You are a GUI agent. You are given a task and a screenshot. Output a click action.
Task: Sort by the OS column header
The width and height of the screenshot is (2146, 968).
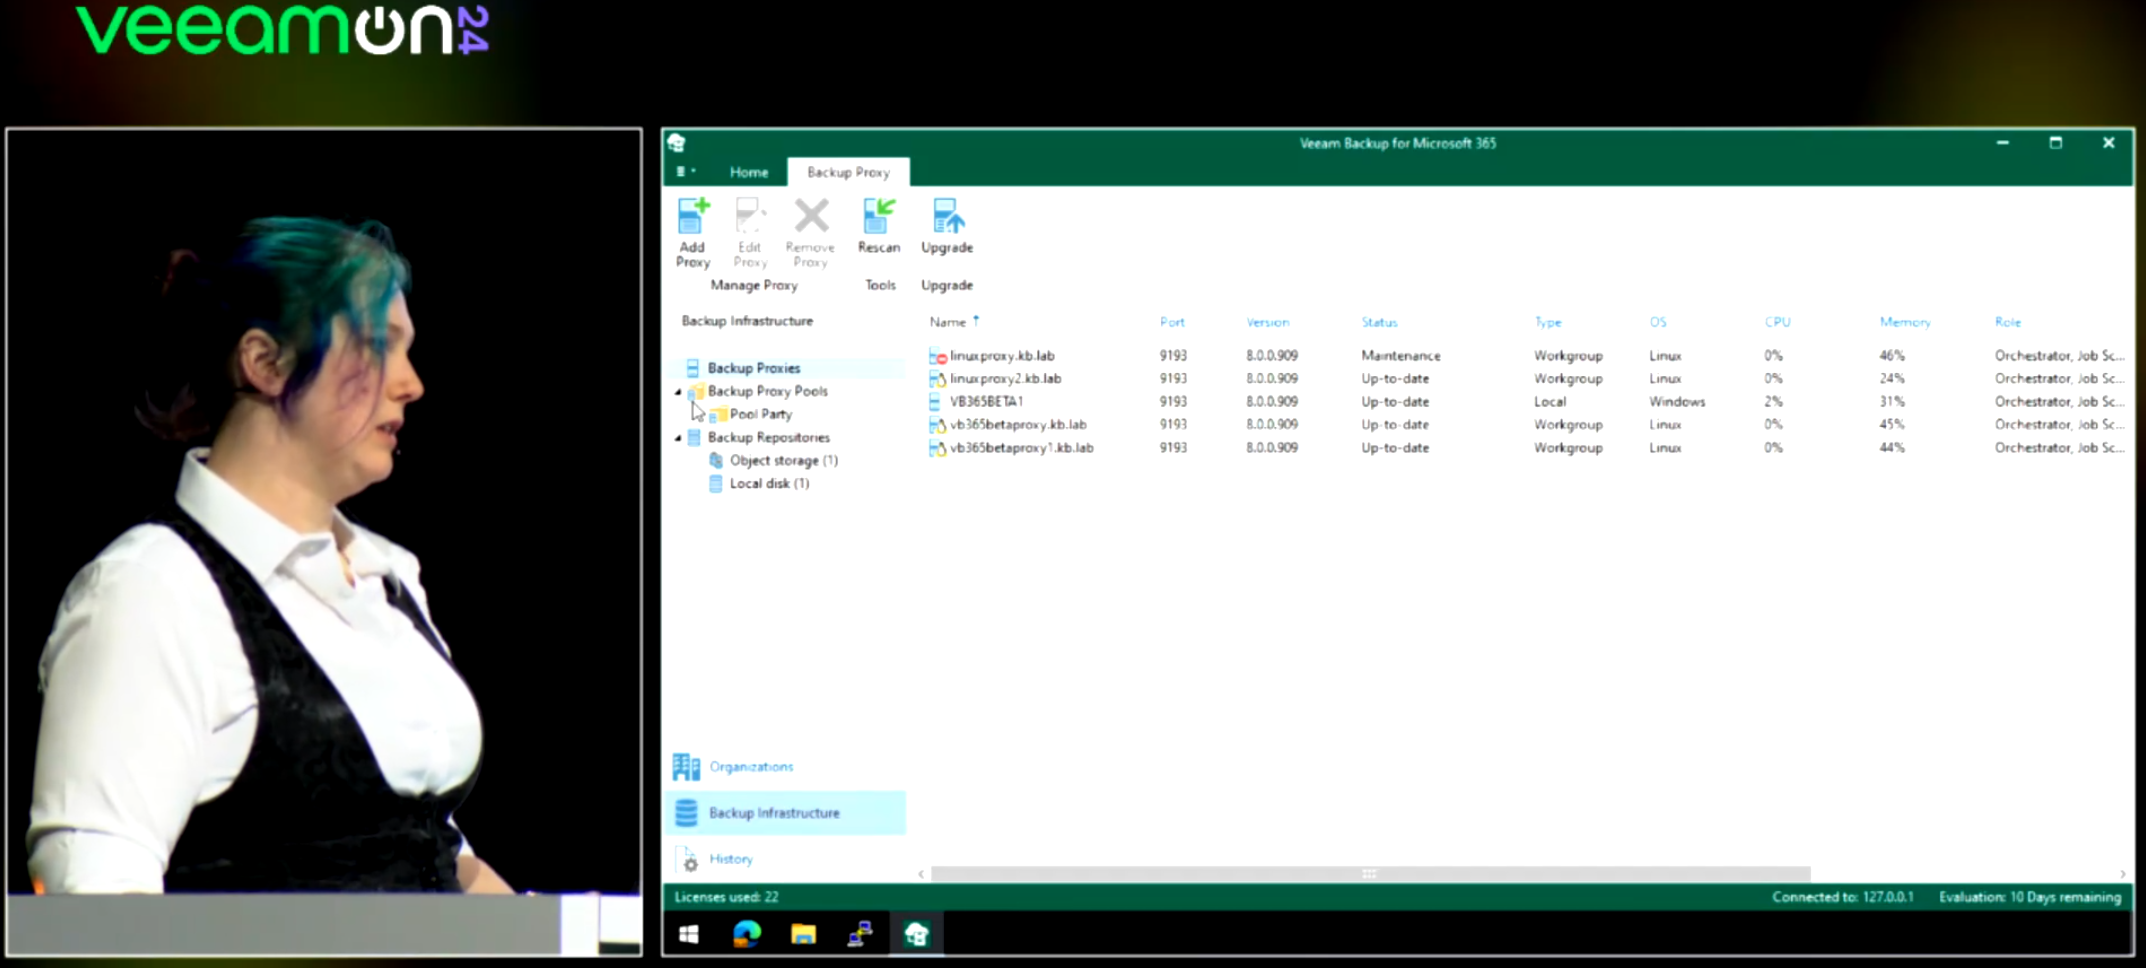click(1658, 322)
